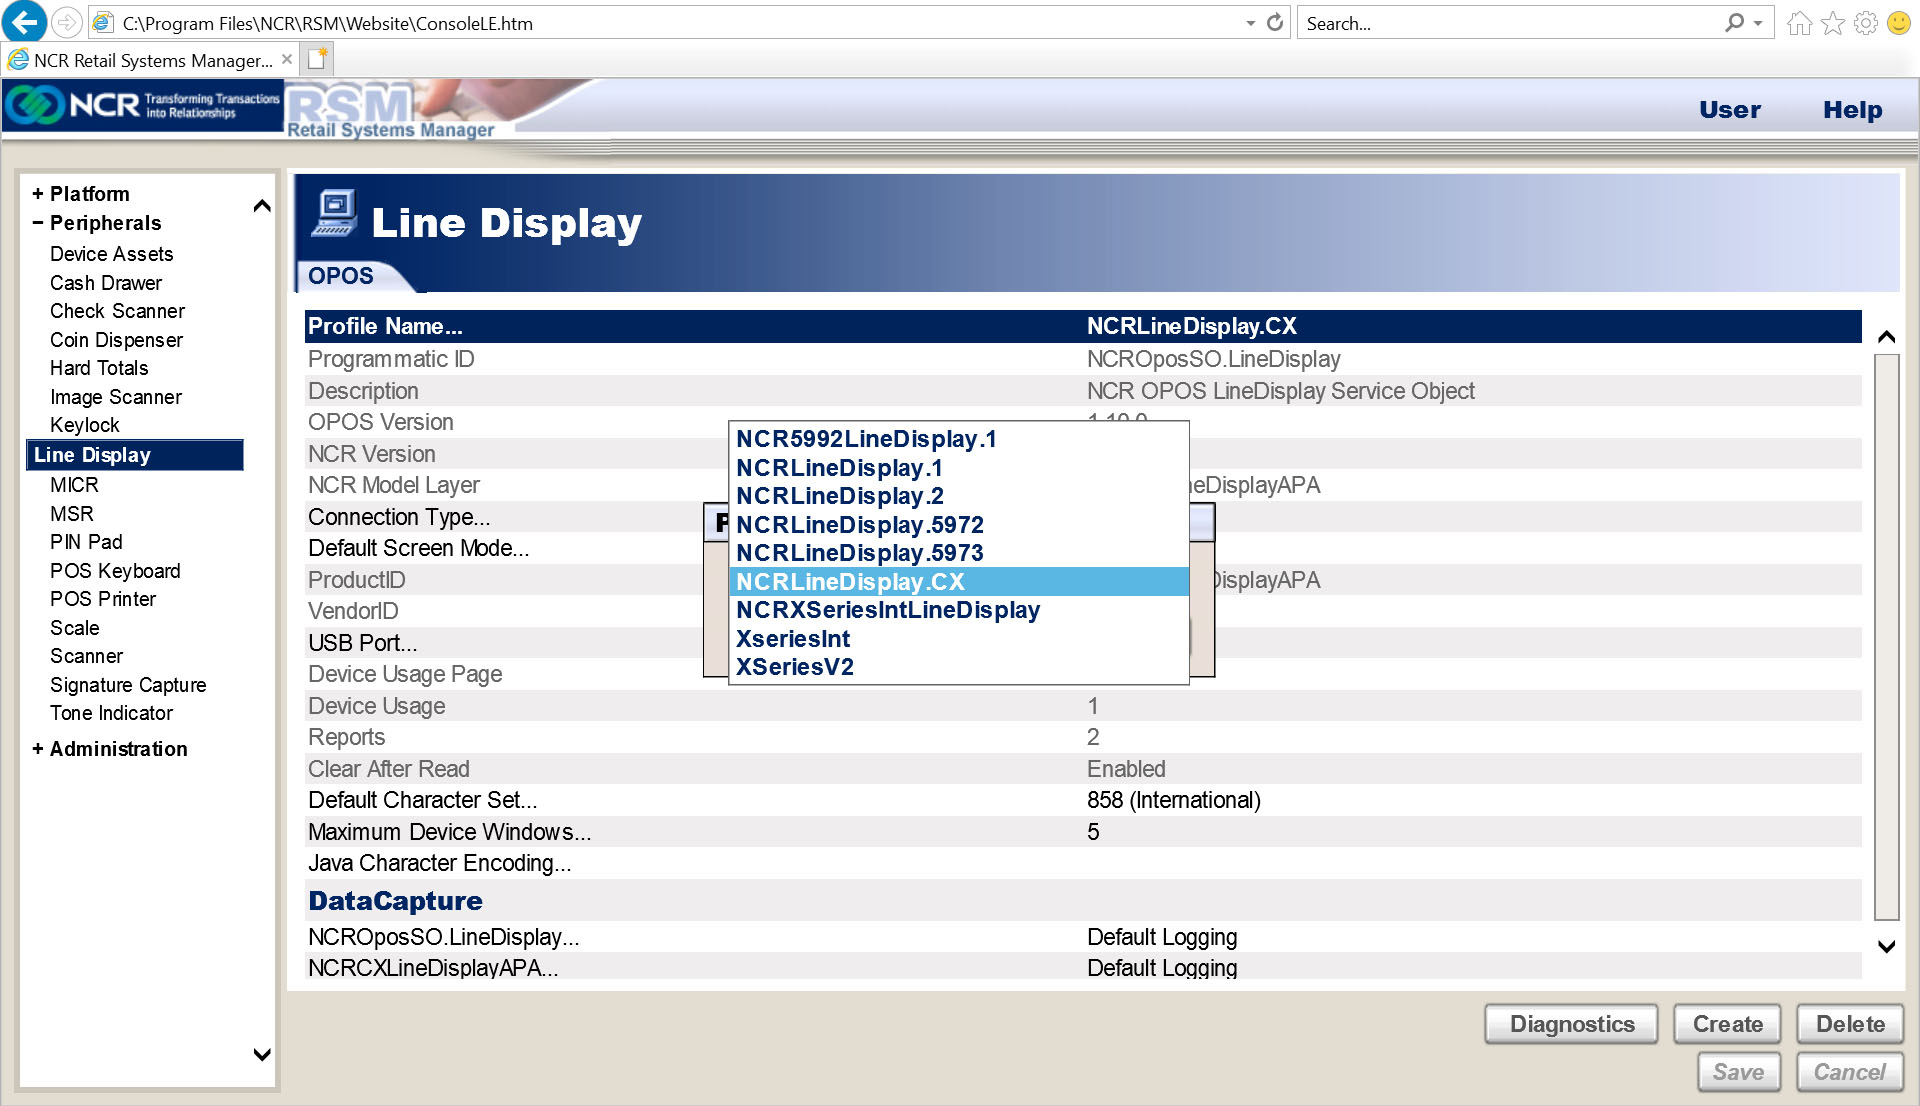Go to the browser home page
The height and width of the screenshot is (1106, 1920).
coord(1799,22)
